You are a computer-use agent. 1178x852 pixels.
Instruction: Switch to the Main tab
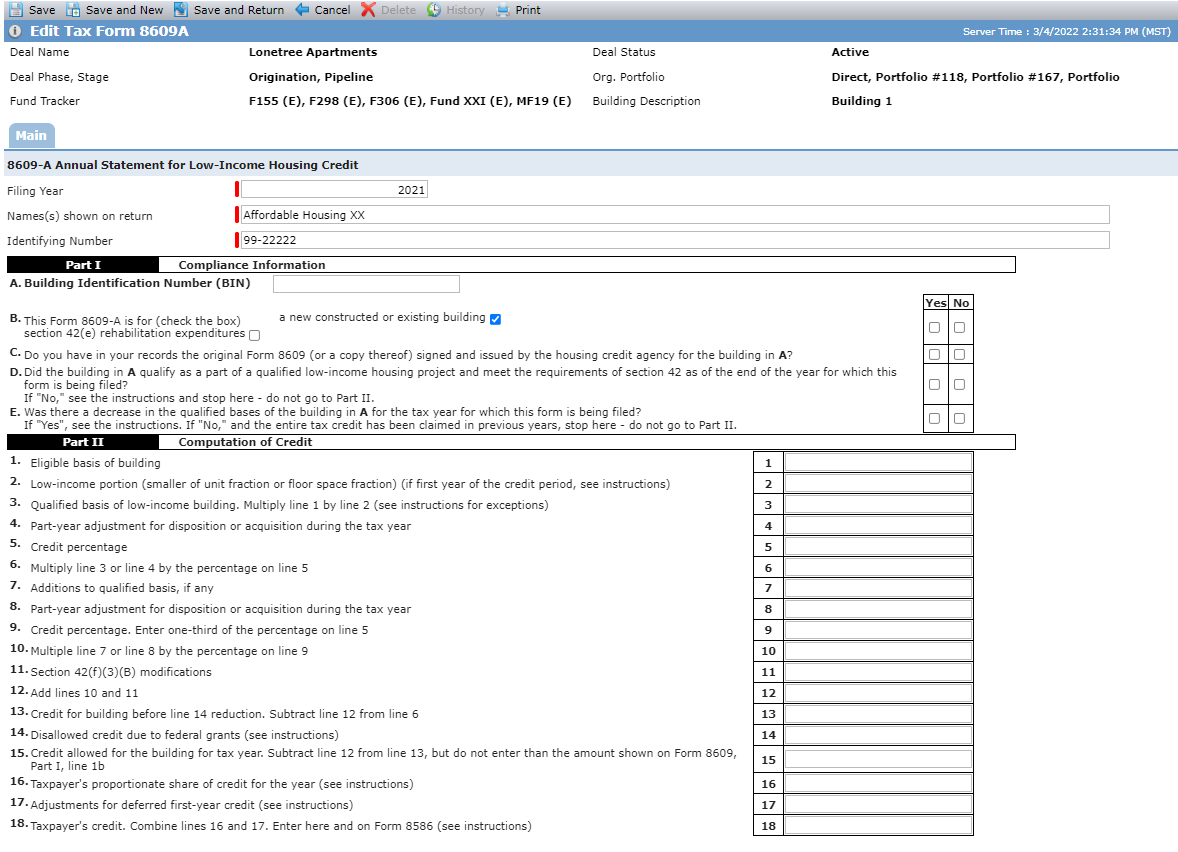(x=32, y=135)
